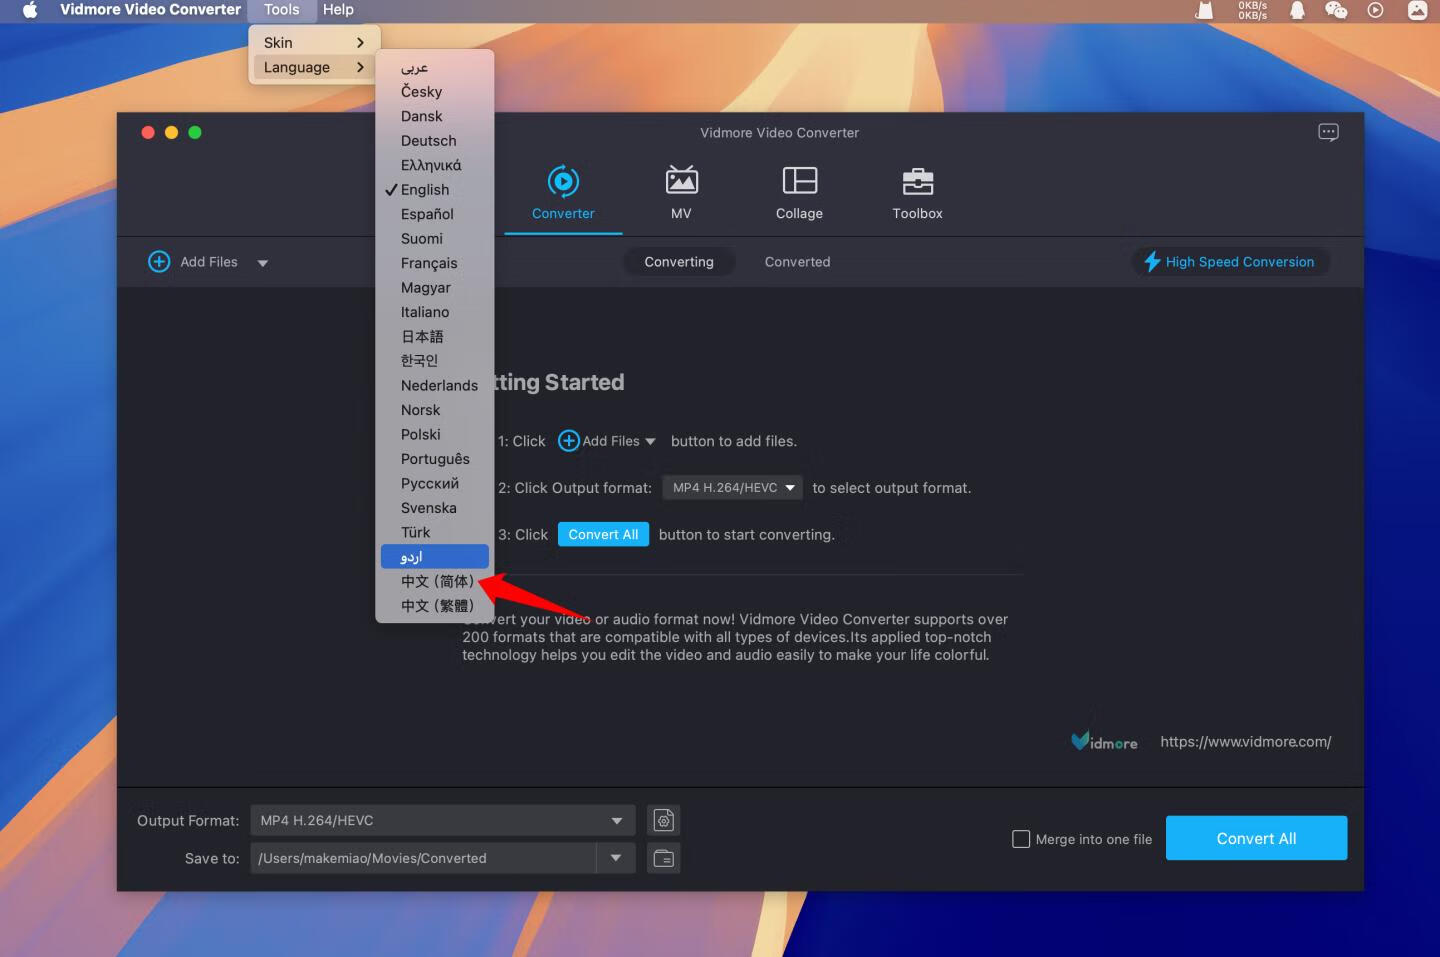Image resolution: width=1440 pixels, height=957 pixels.
Task: Select Polski language
Action: click(x=435, y=434)
